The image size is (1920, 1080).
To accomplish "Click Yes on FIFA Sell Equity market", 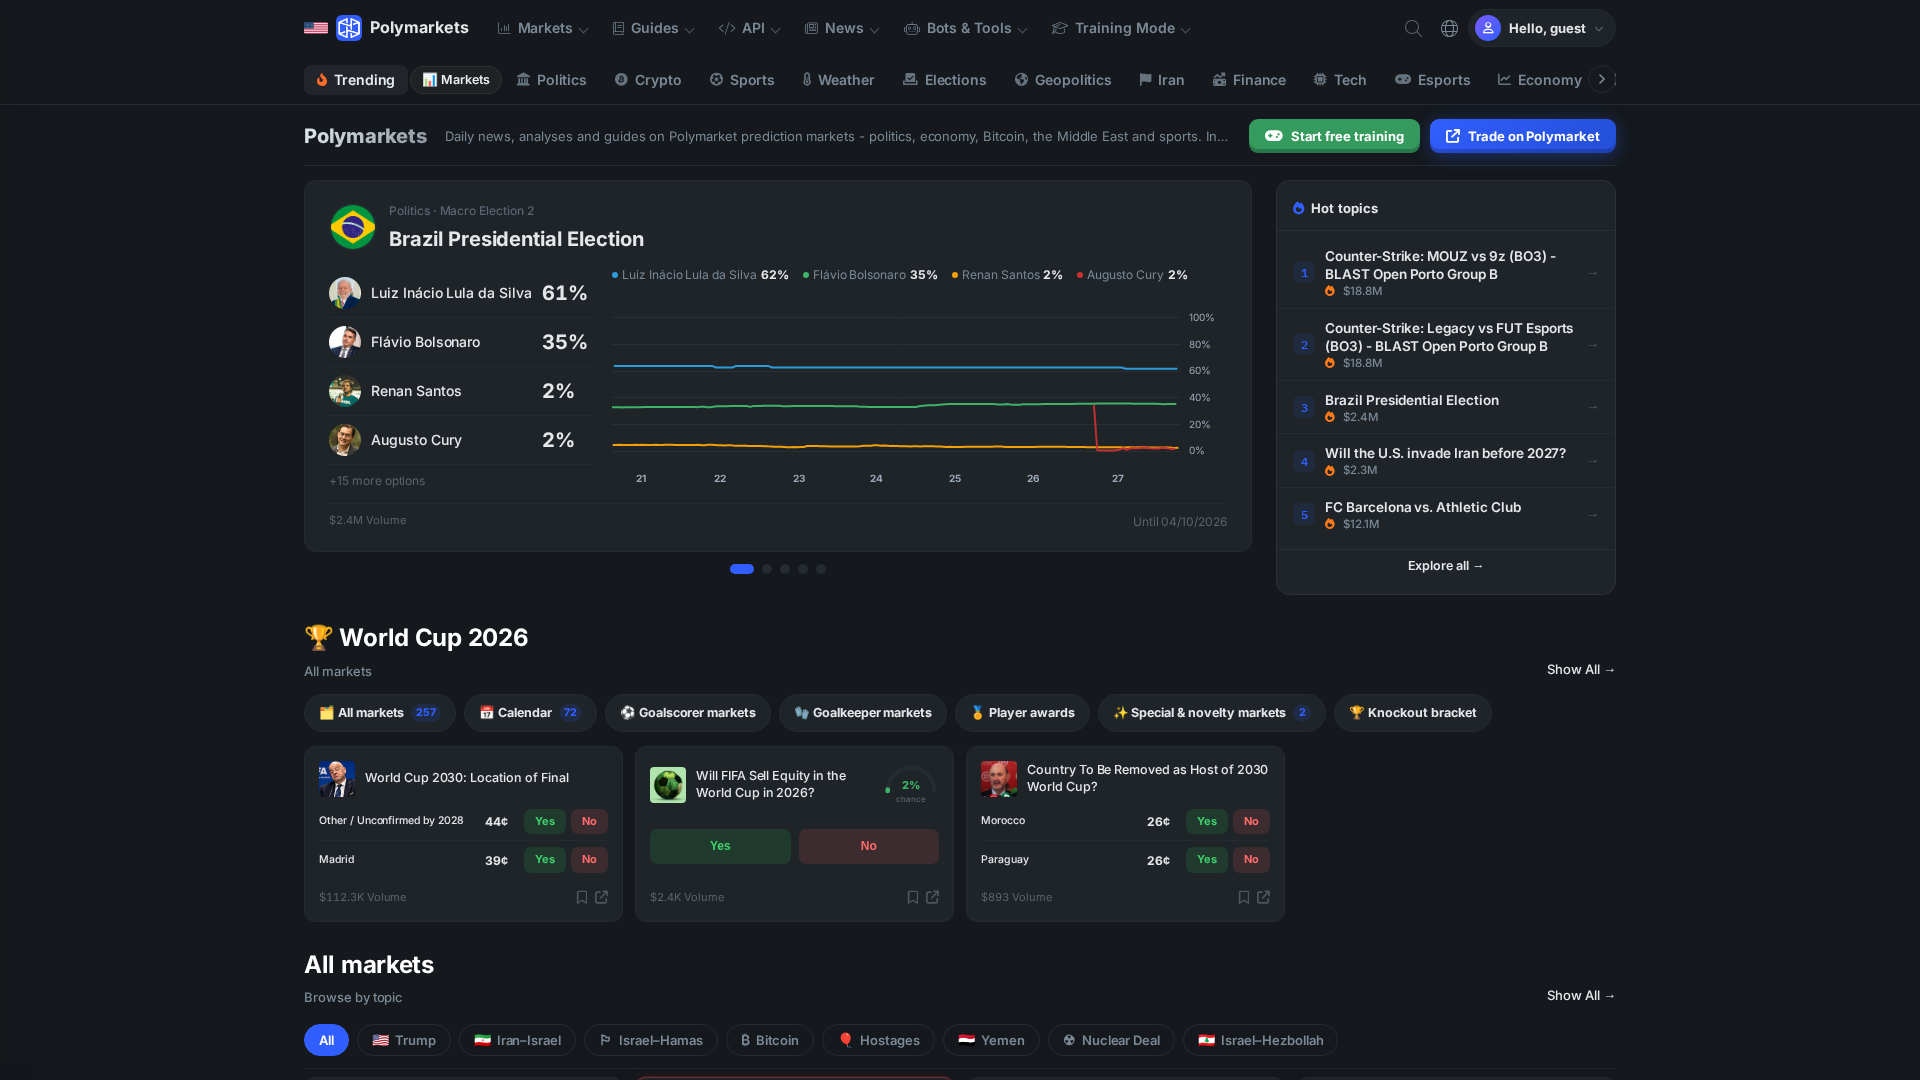I will tap(720, 846).
